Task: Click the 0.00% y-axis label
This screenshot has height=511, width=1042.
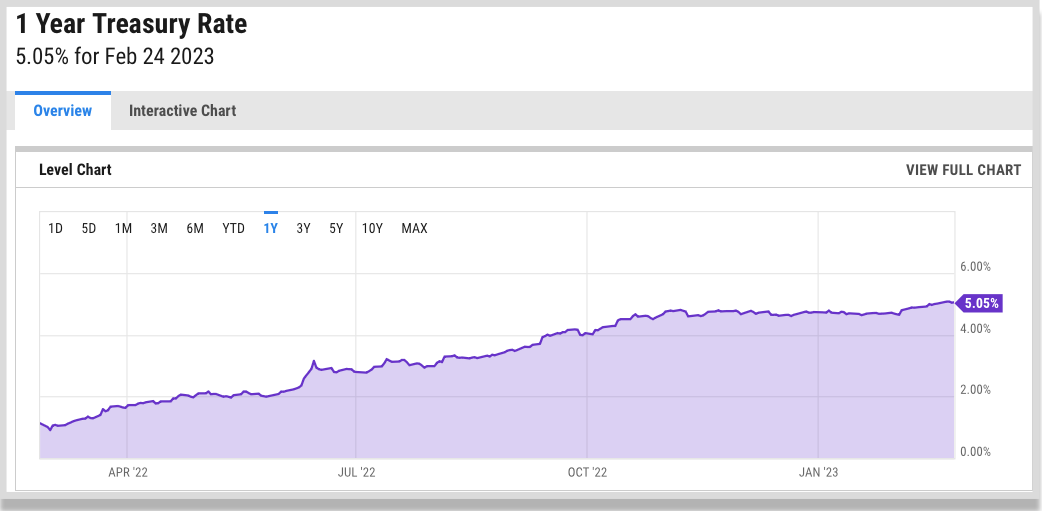Action: click(x=976, y=452)
